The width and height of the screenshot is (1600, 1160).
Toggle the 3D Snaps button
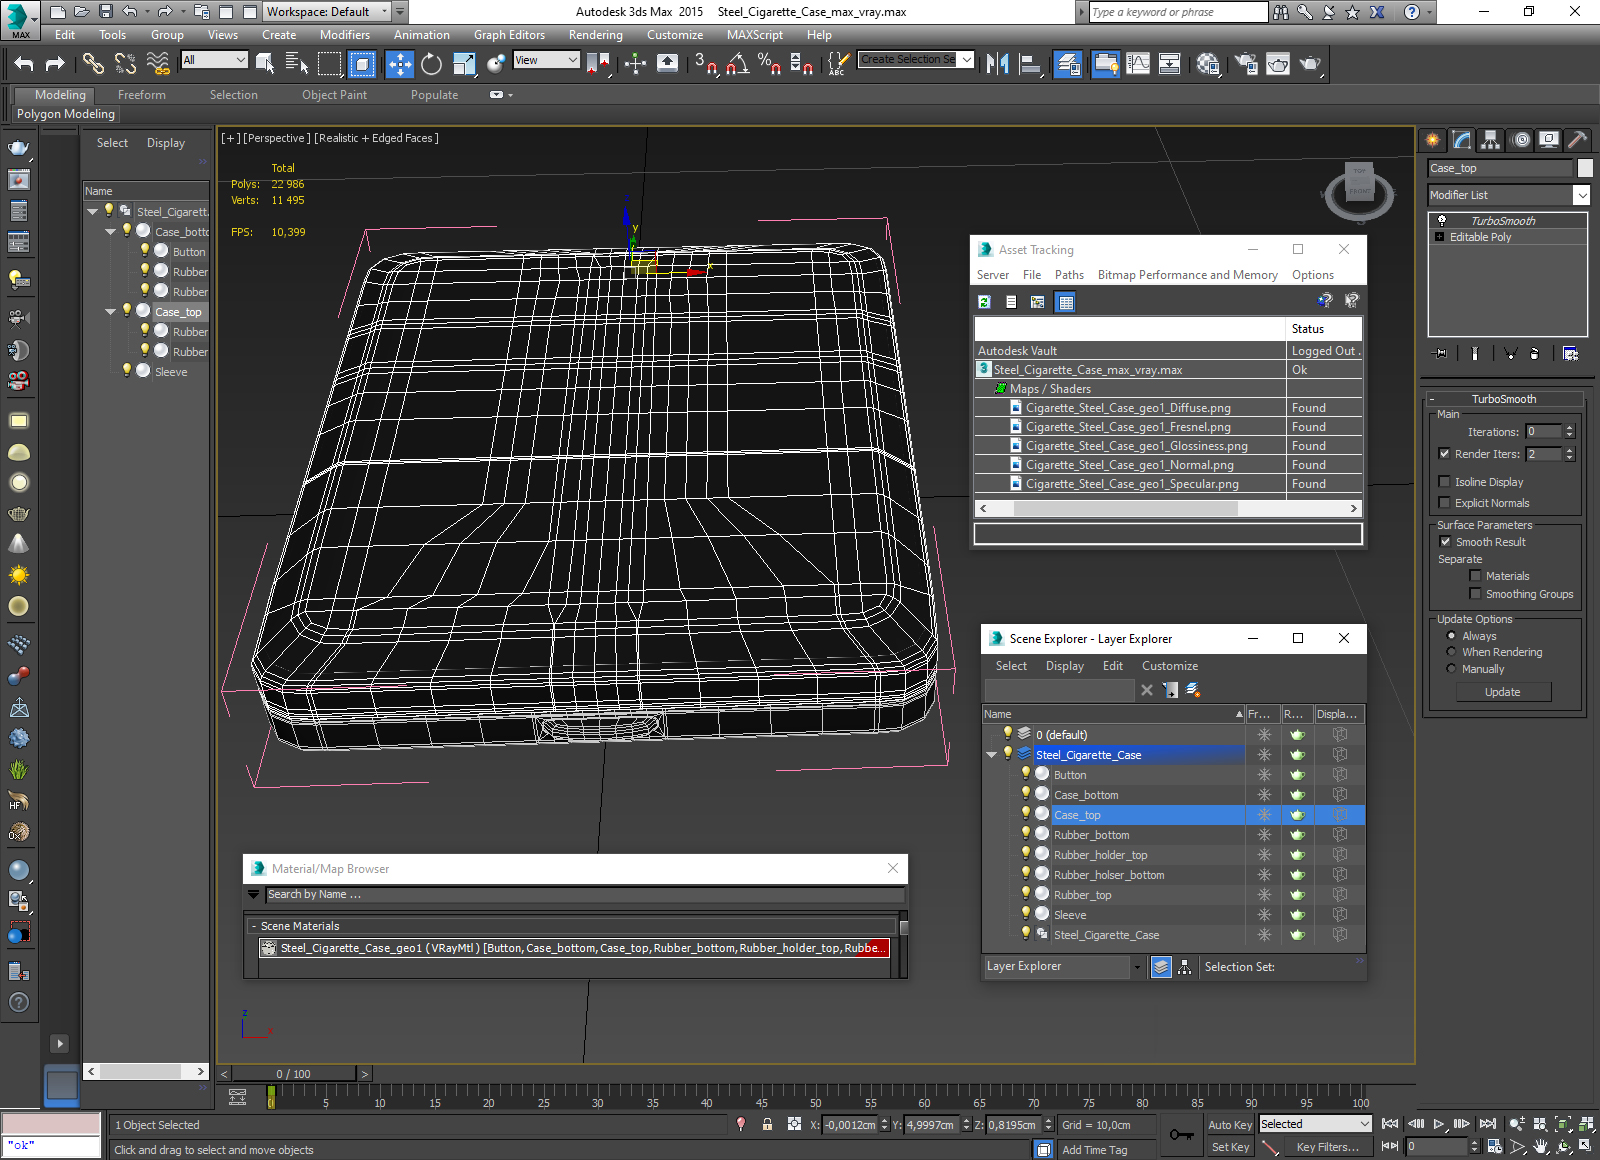(x=706, y=64)
